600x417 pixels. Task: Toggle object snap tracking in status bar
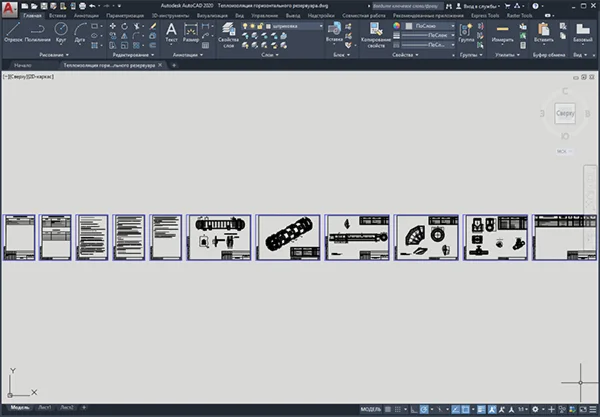(455, 409)
